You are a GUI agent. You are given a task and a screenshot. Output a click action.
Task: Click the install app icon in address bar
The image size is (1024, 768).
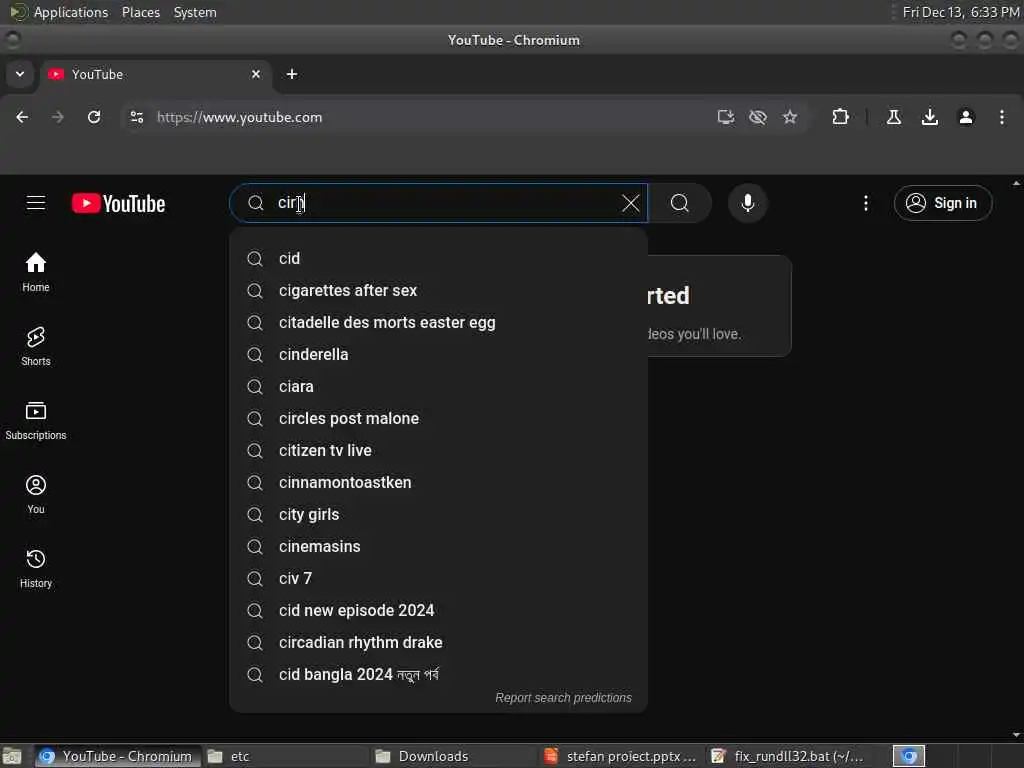click(x=726, y=117)
